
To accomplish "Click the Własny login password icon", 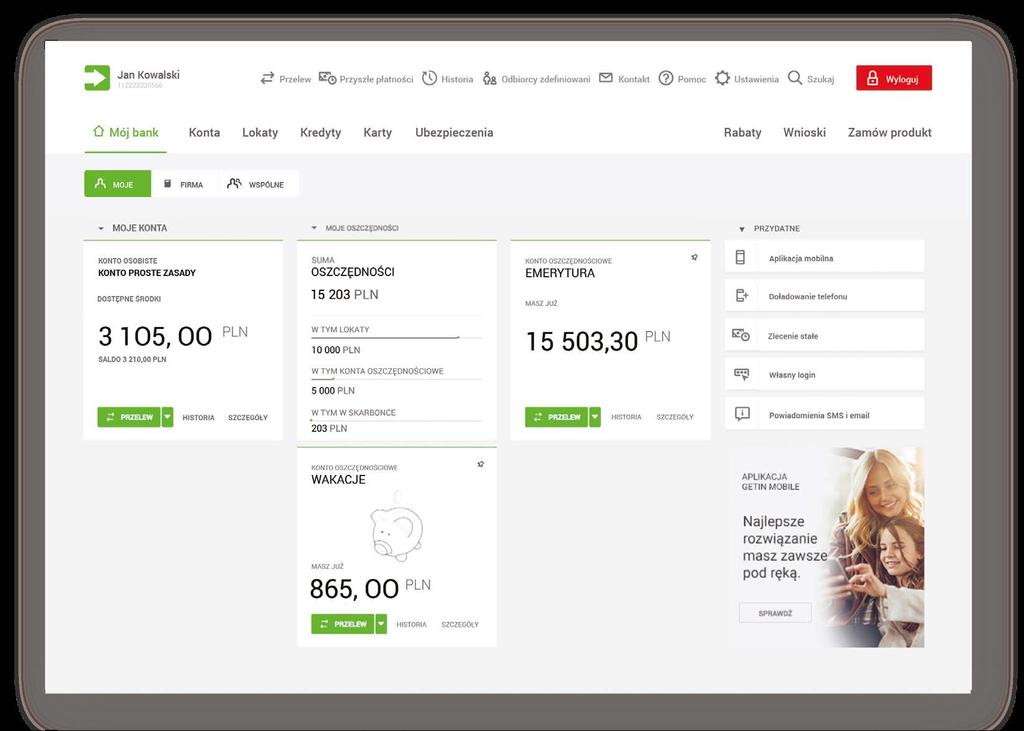I will pyautogui.click(x=741, y=374).
